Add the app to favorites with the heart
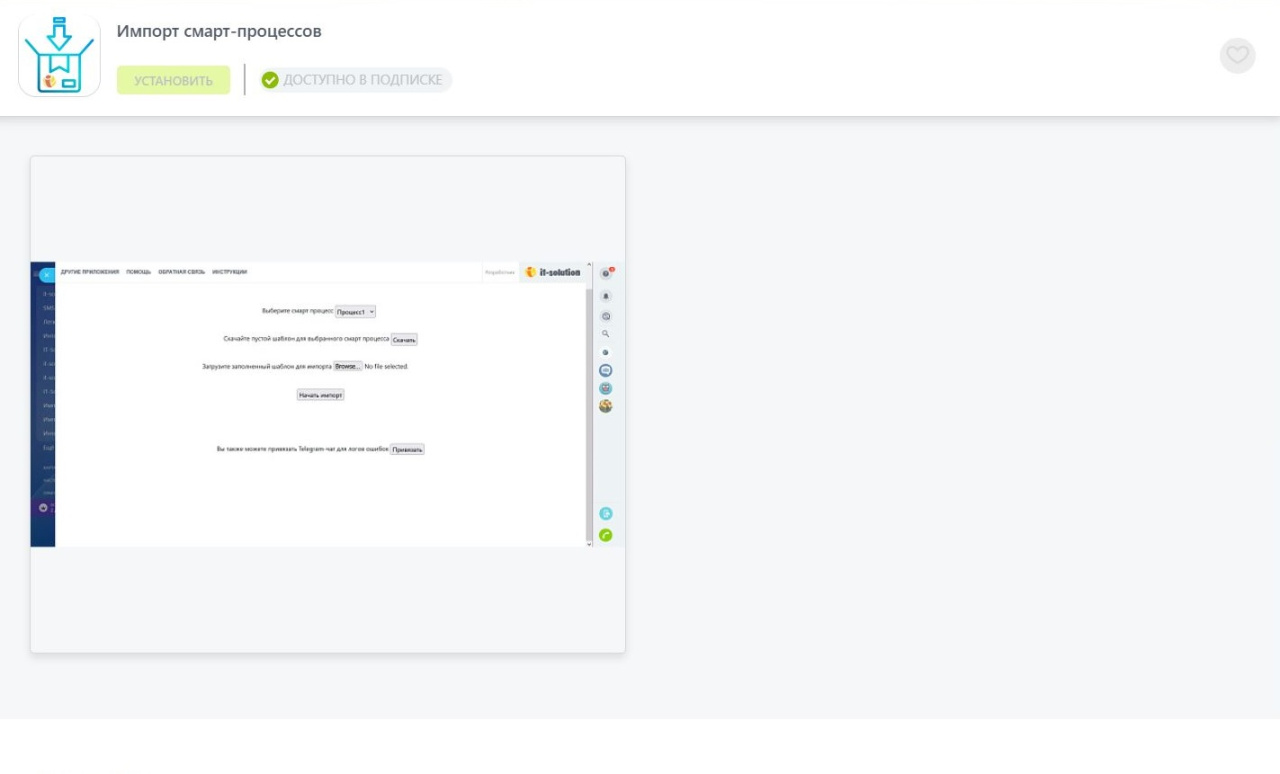The width and height of the screenshot is (1280, 774). [x=1237, y=55]
